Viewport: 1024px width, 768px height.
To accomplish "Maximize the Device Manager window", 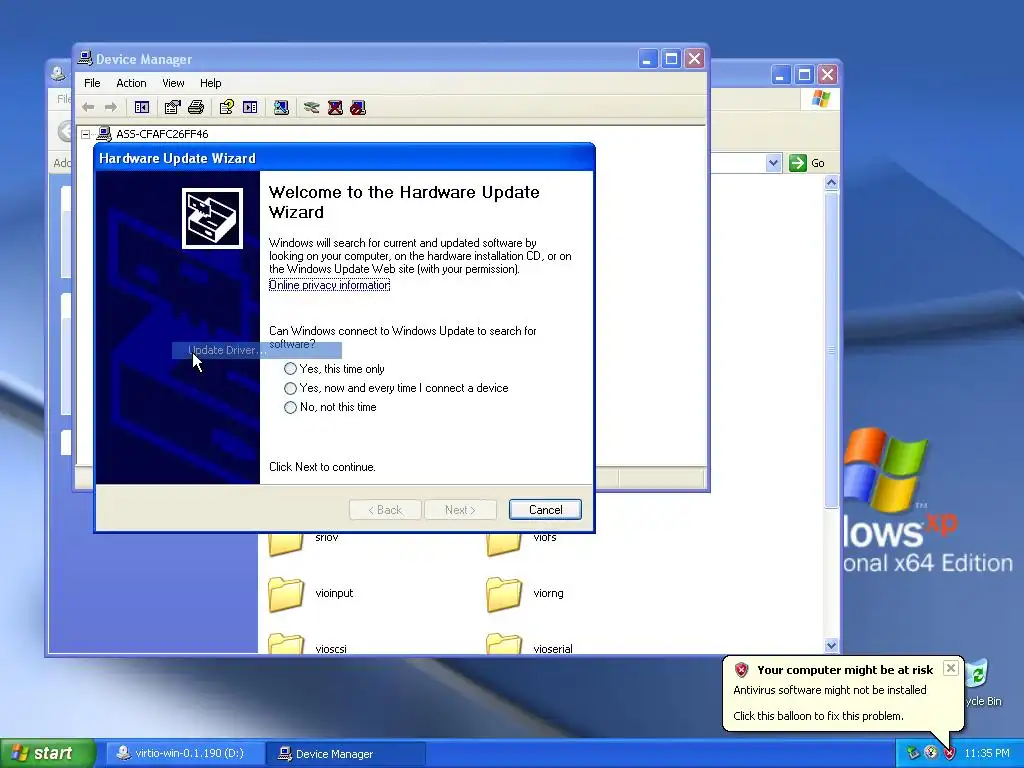I will tap(671, 59).
